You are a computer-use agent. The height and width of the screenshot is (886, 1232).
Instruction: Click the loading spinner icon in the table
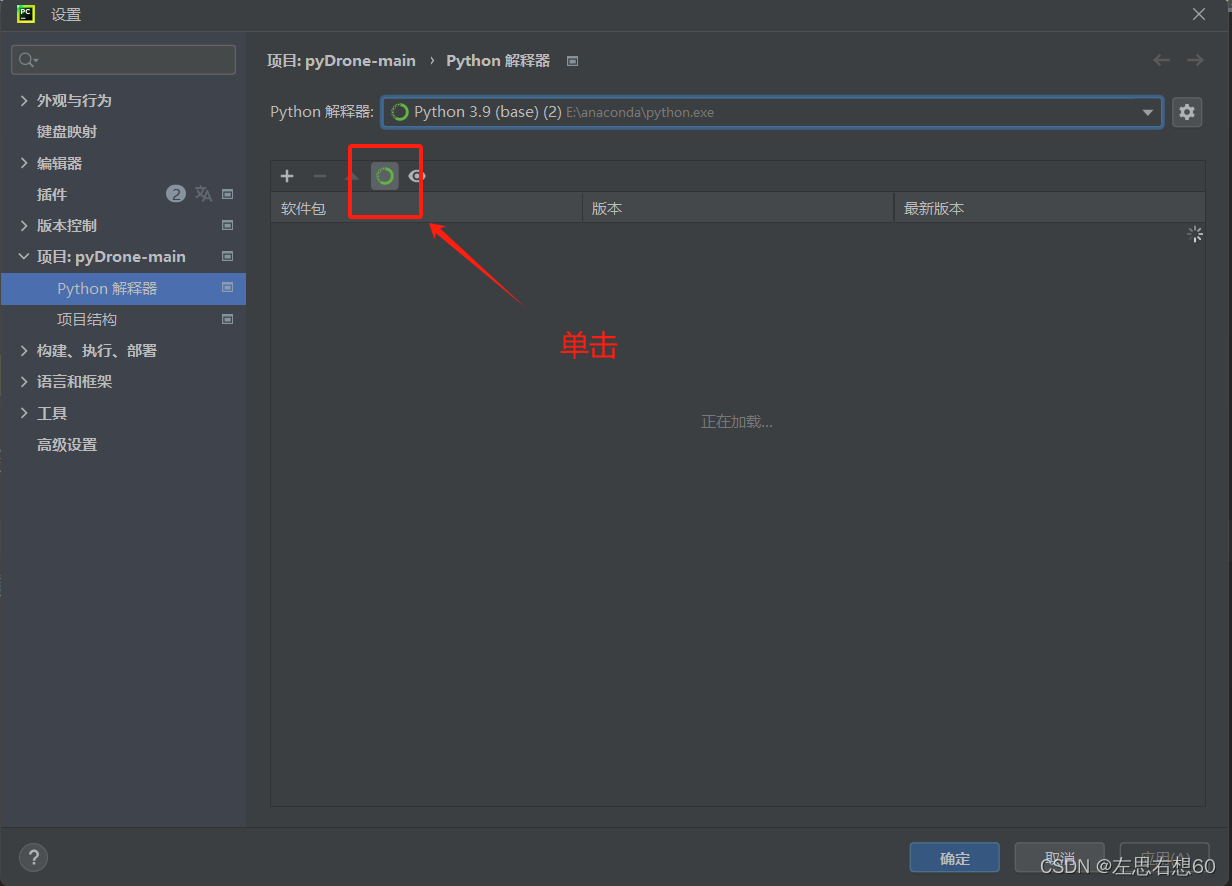1194,234
